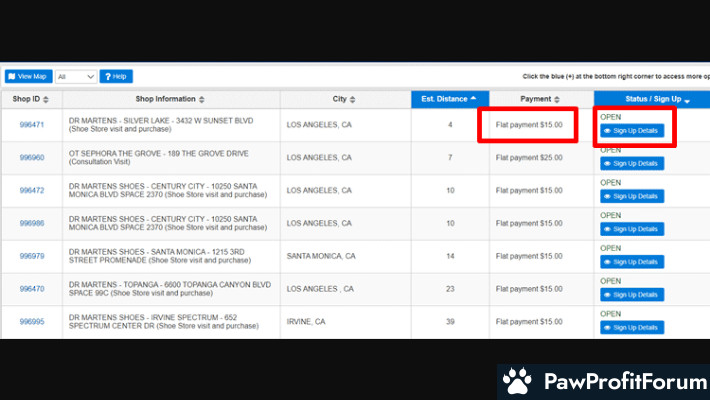710x400 pixels.
Task: Click distance value 39 cell
Action: click(450, 322)
